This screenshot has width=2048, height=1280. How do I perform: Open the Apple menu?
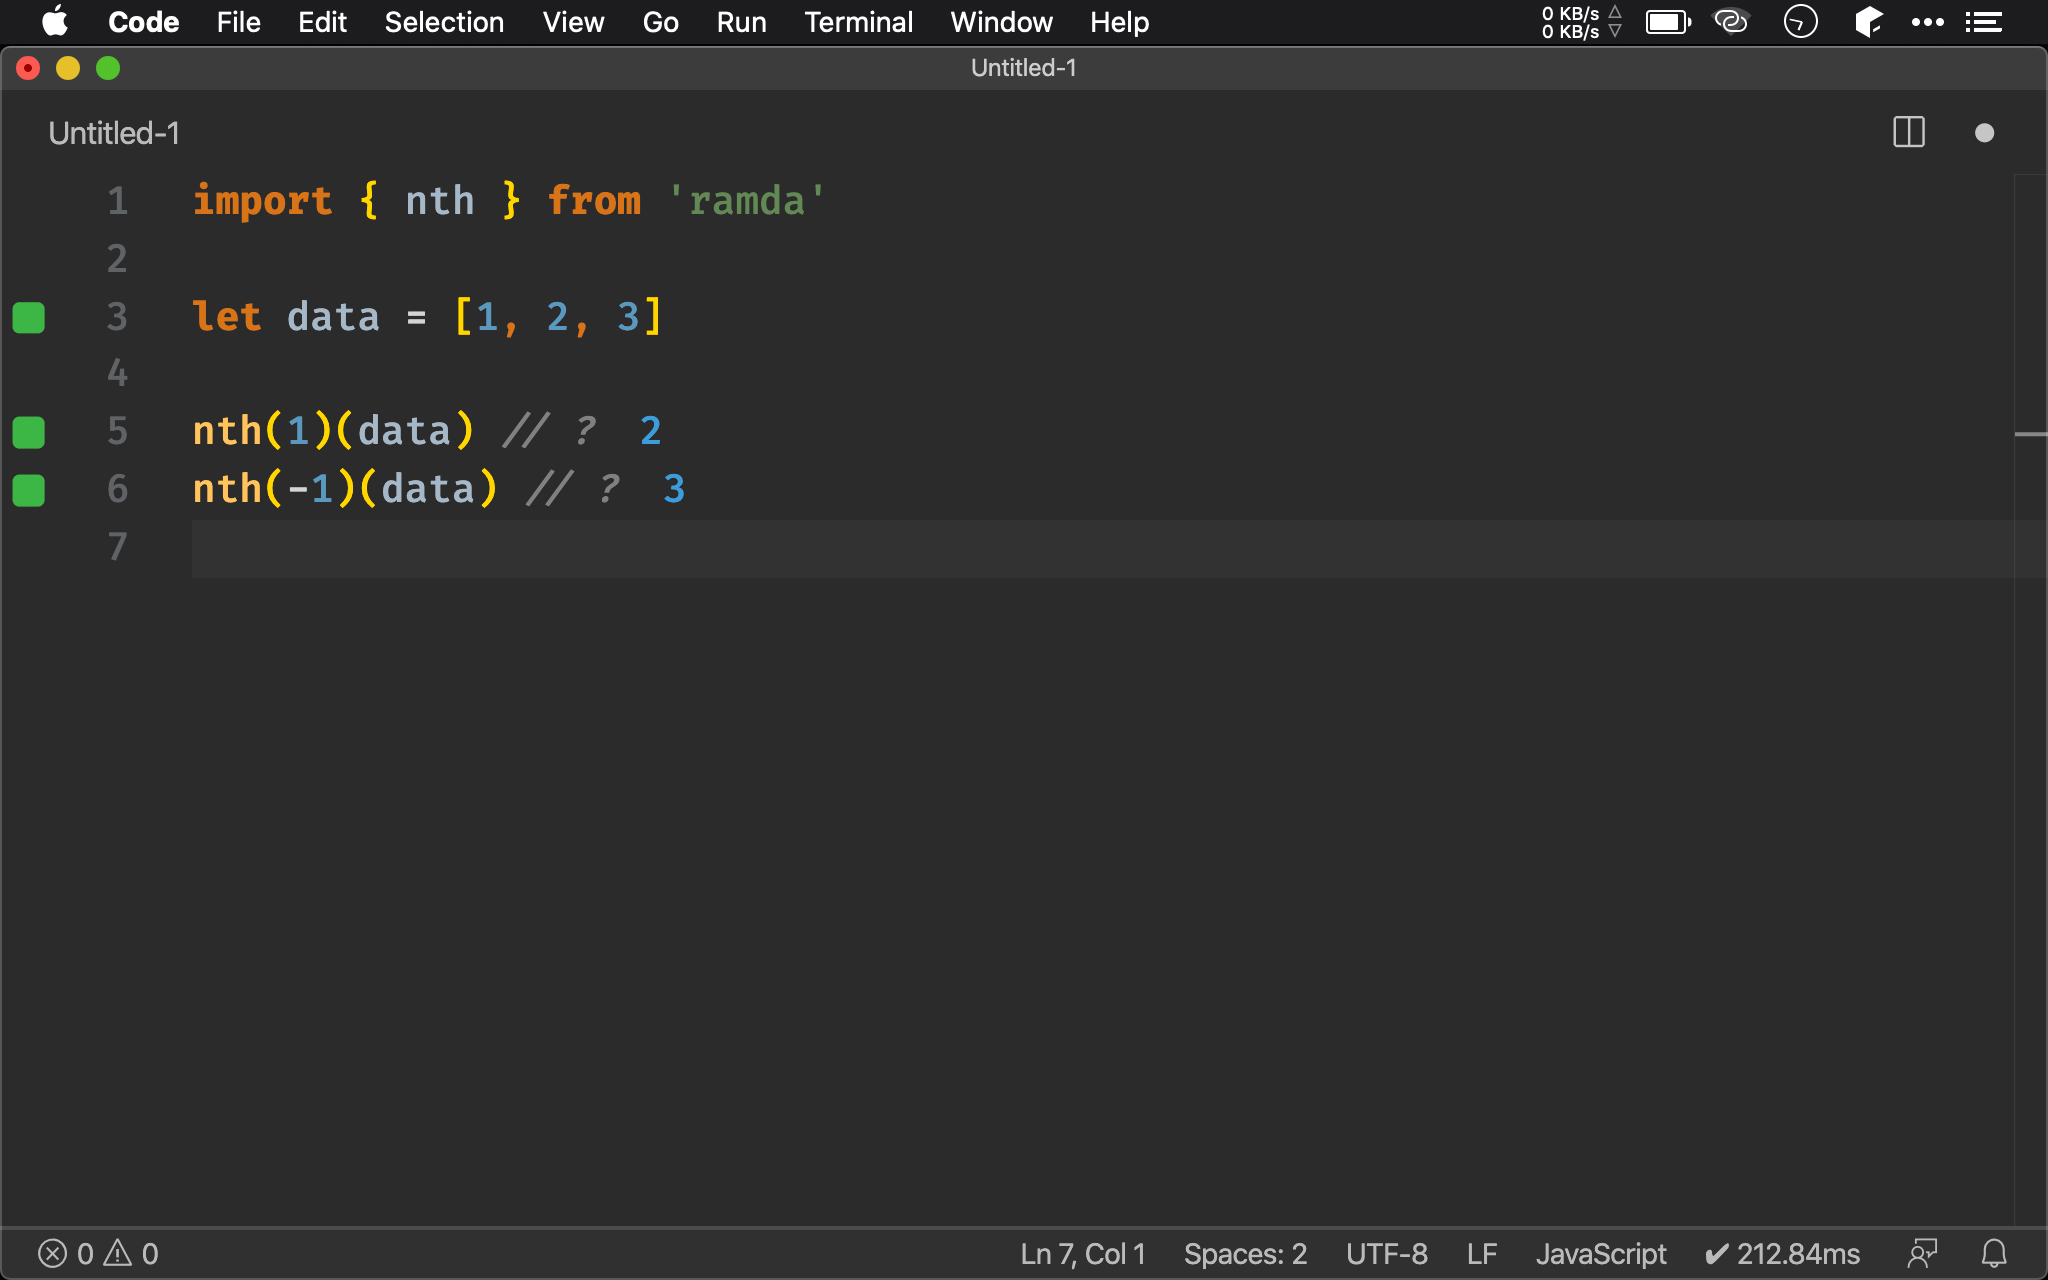(55, 22)
